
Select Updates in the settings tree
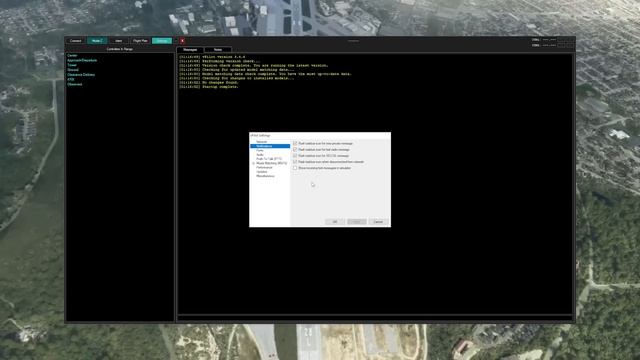coord(262,172)
